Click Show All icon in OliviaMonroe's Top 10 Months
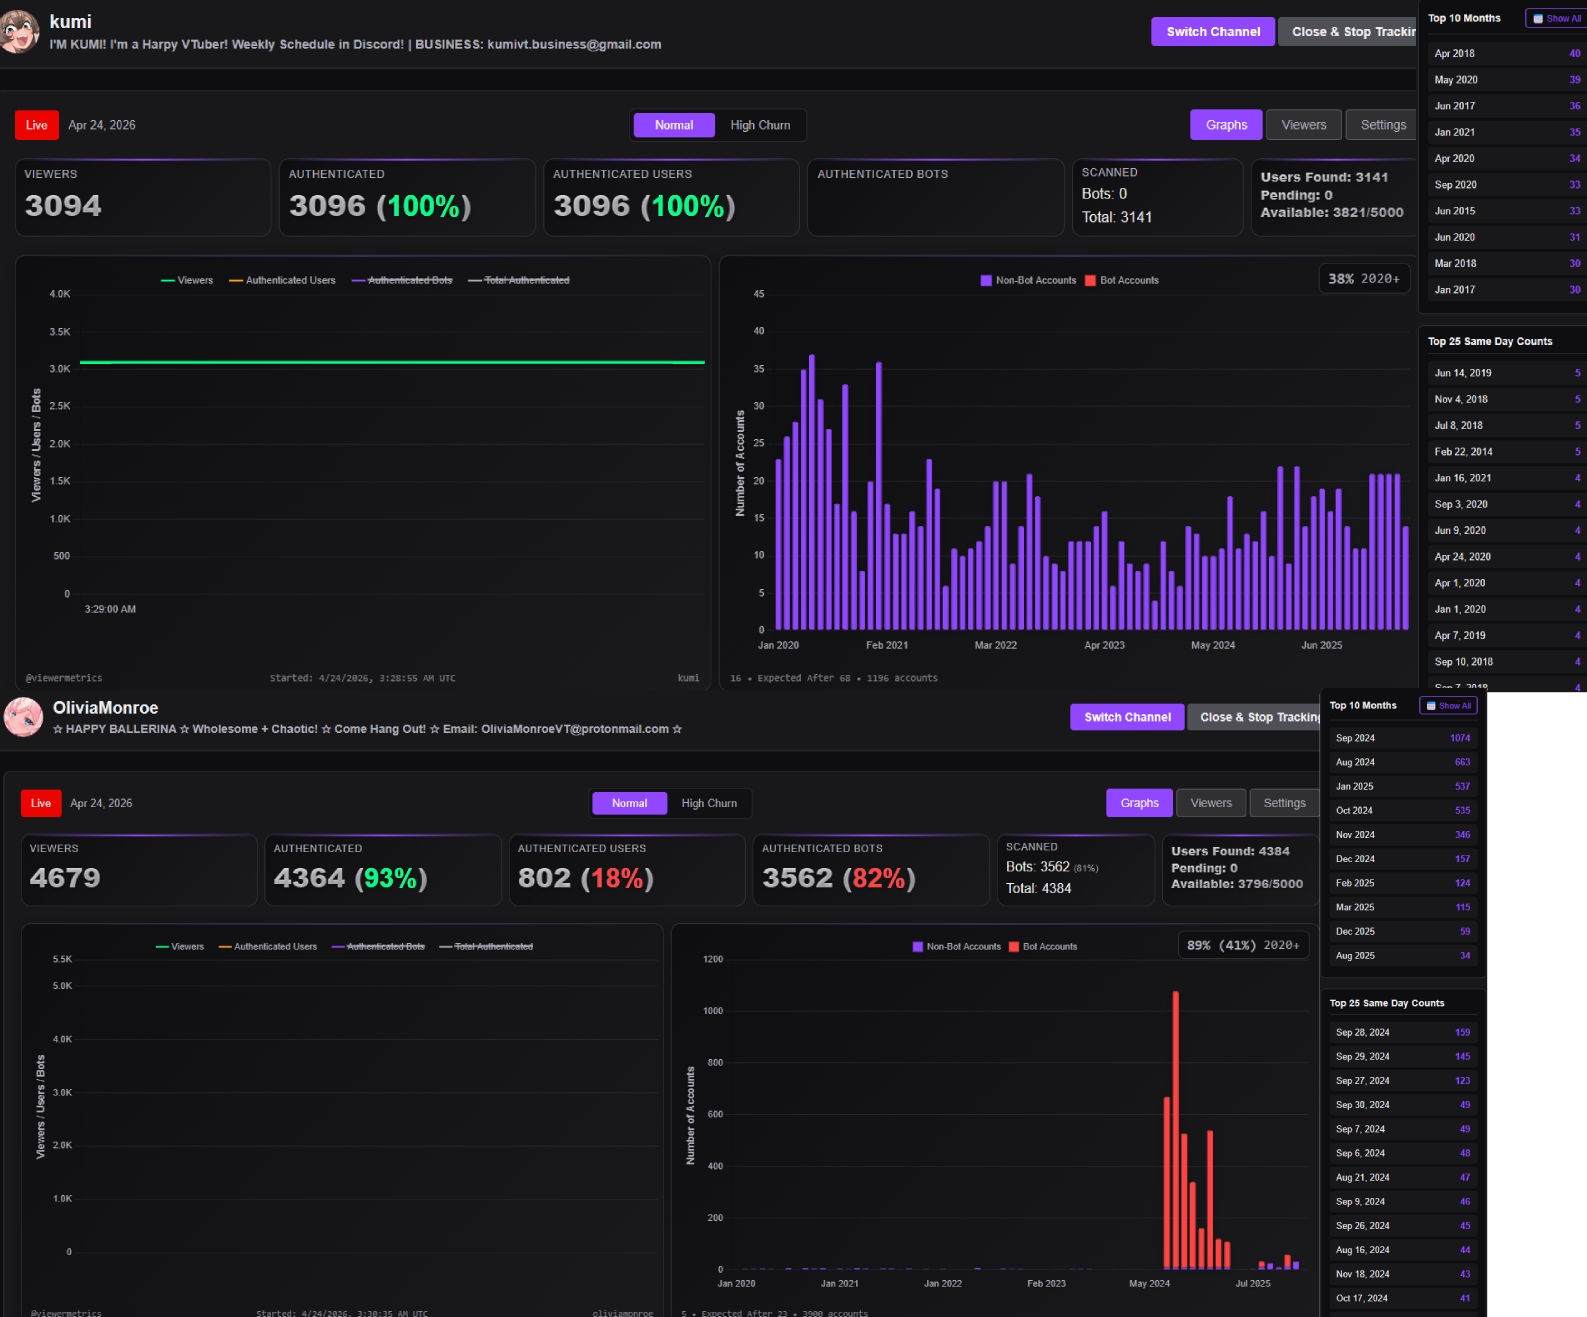This screenshot has width=1587, height=1317. click(1431, 706)
